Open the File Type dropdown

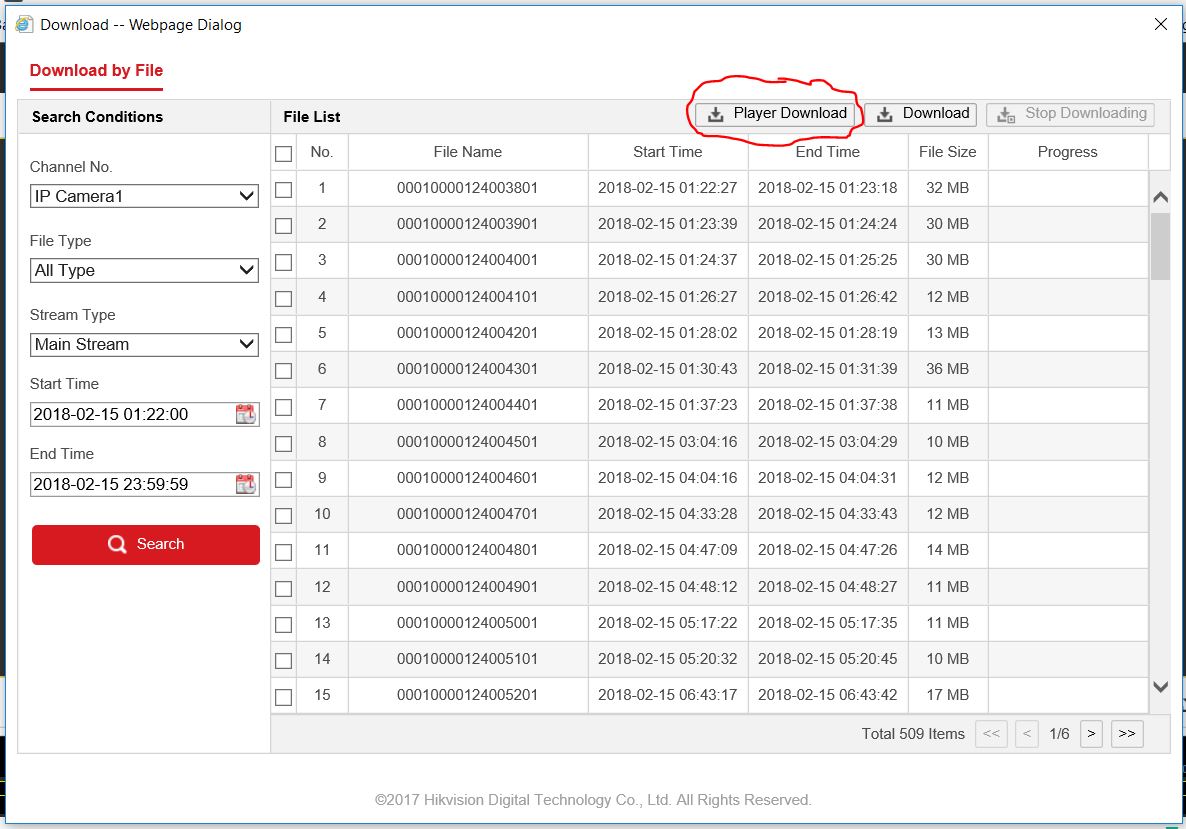[x=145, y=270]
